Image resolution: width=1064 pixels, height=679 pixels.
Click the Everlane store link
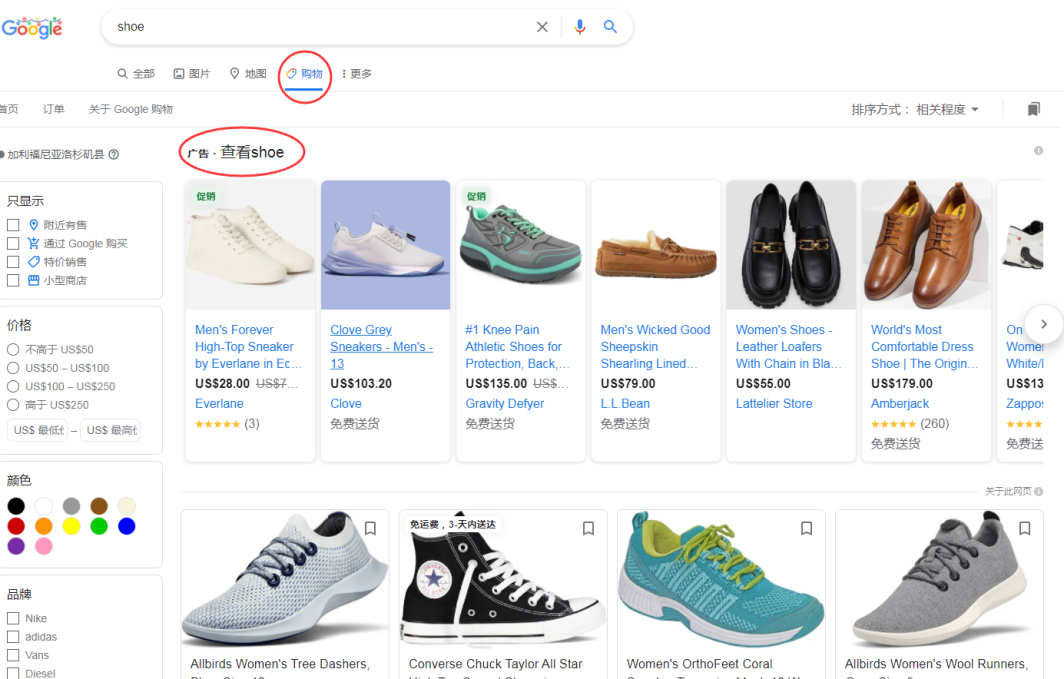[x=219, y=403]
